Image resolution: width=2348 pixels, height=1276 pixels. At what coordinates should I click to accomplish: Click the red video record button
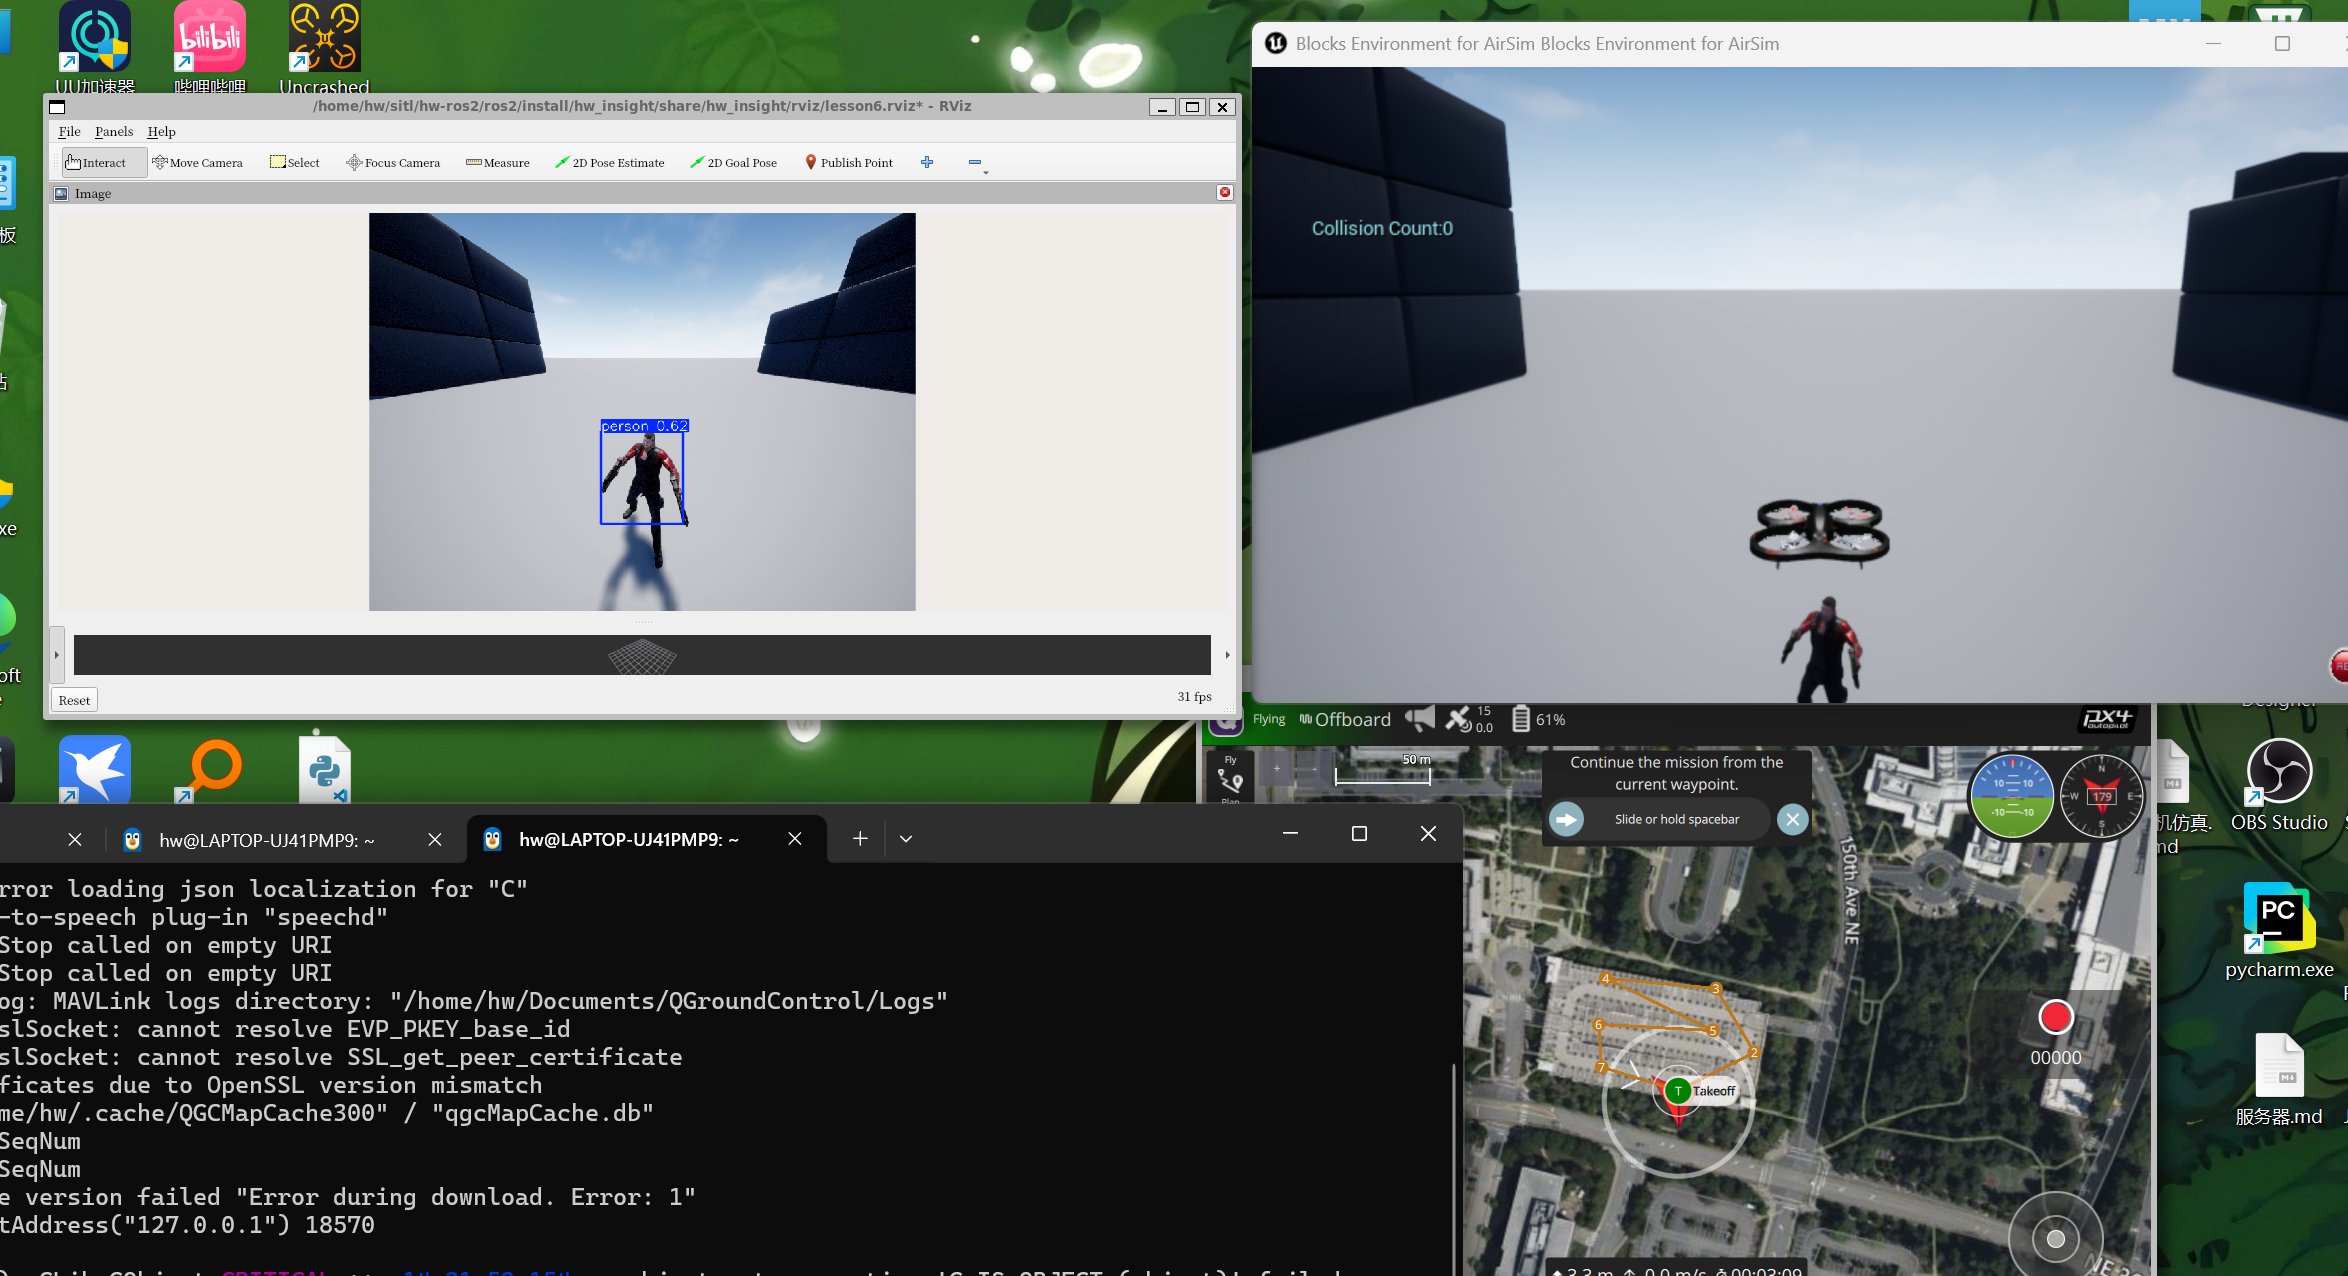(2056, 1017)
